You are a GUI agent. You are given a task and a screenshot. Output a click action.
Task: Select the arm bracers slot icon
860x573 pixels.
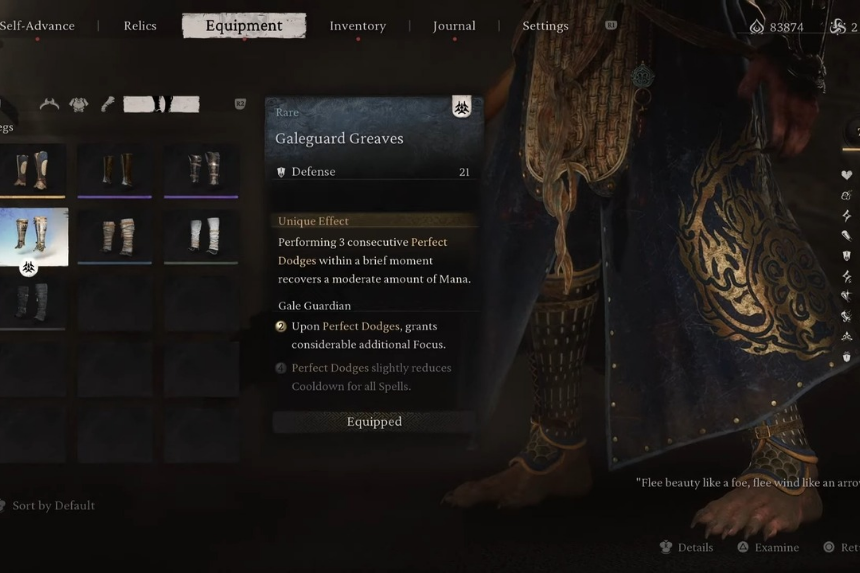[108, 104]
